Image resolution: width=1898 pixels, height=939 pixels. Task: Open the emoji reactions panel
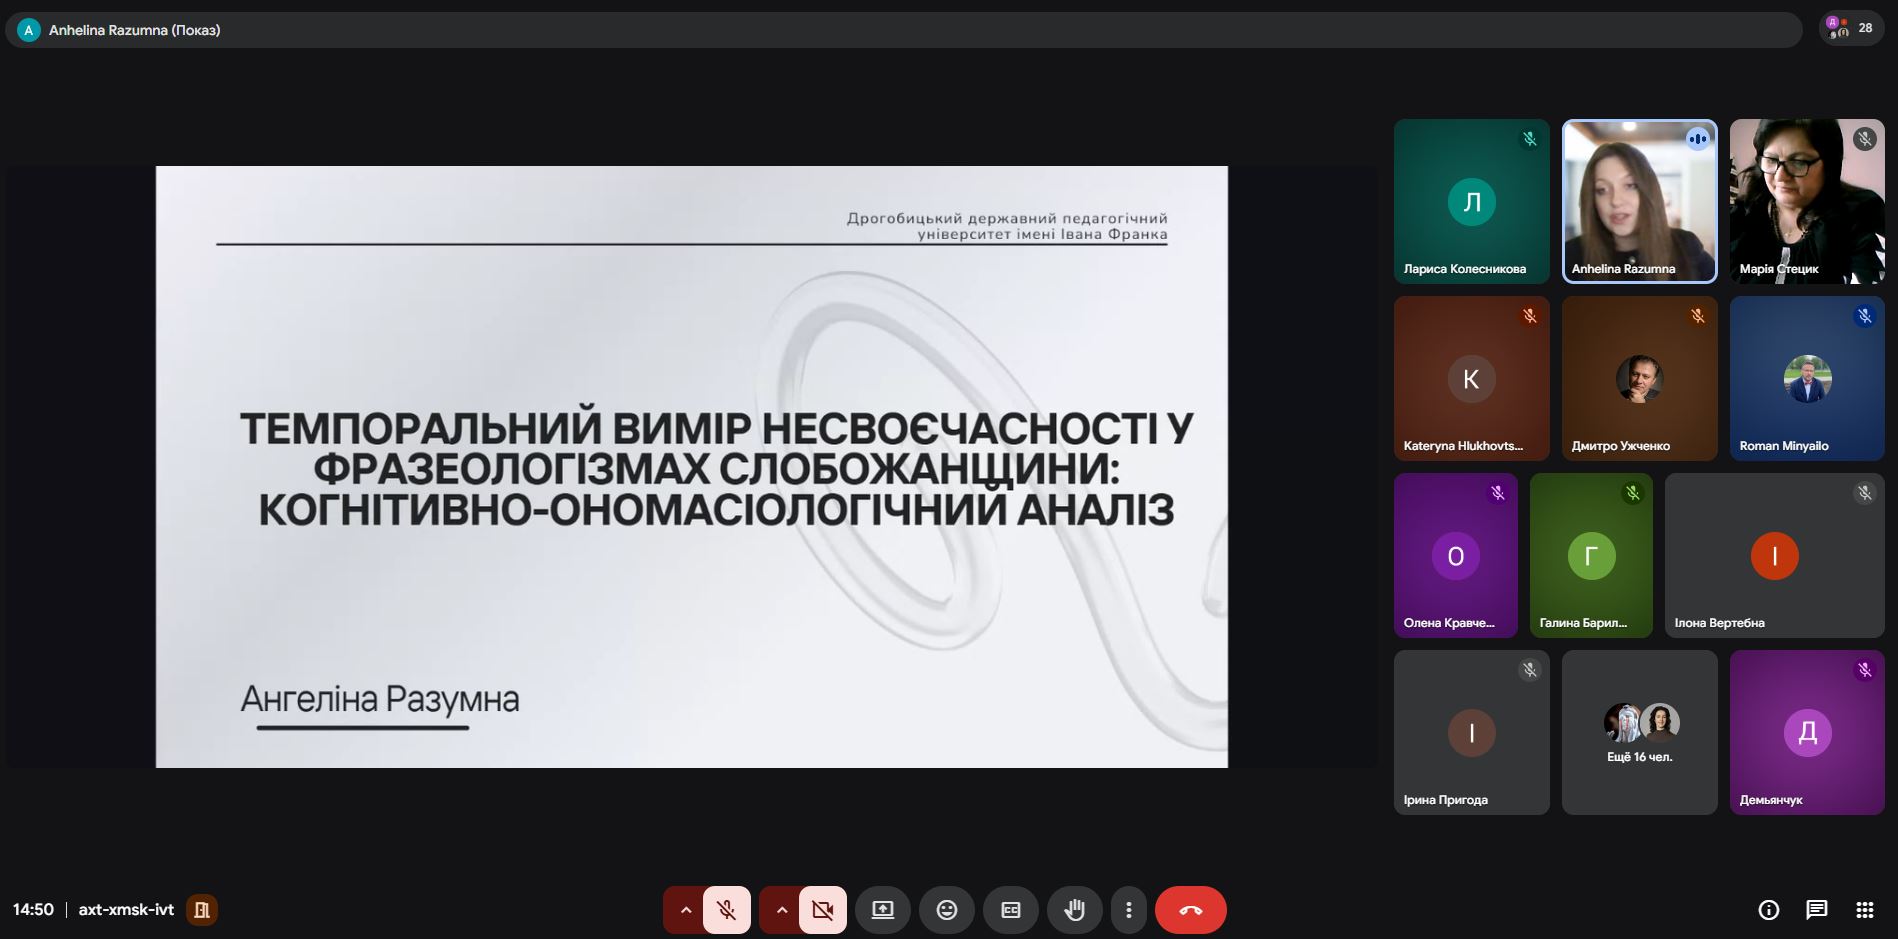[947, 910]
